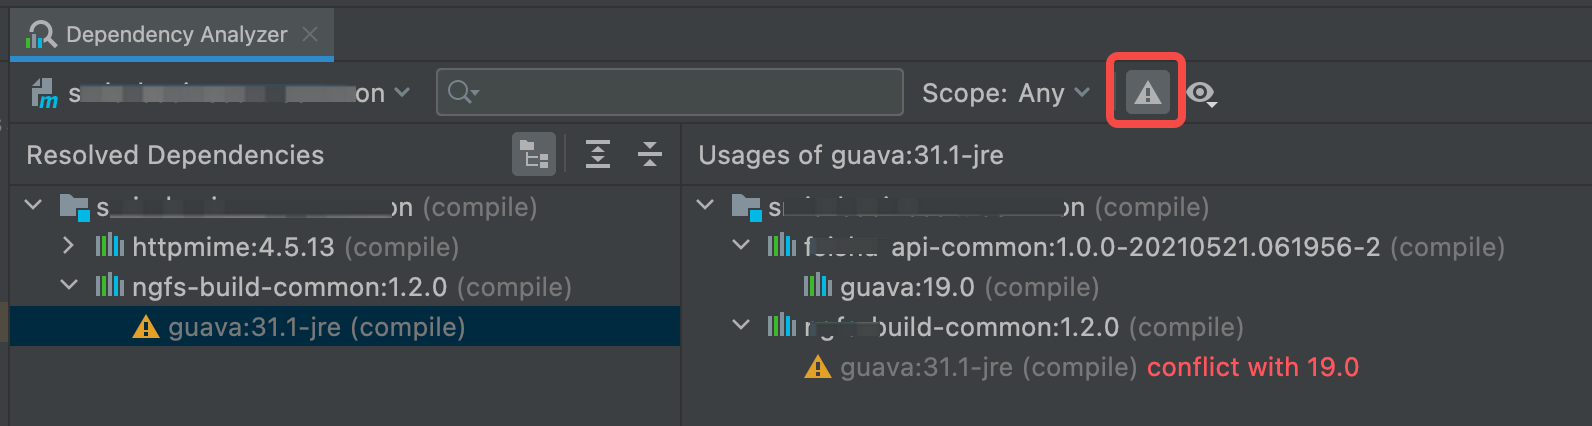
Task: Collapse the ngfs-build-common:1.2.0 node in Resolved Dependencies
Action: pyautogui.click(x=68, y=286)
